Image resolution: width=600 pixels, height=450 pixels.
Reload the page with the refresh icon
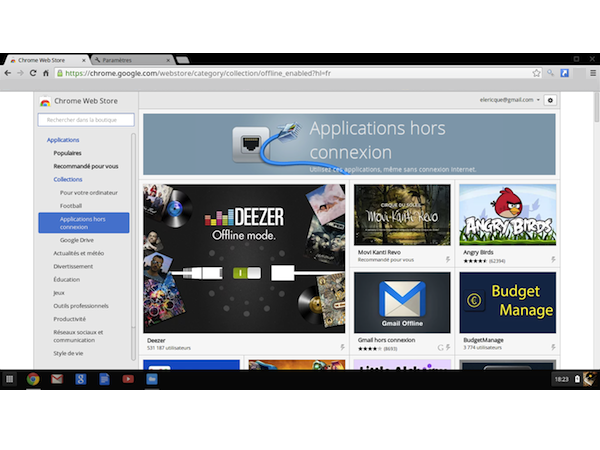pos(33,73)
